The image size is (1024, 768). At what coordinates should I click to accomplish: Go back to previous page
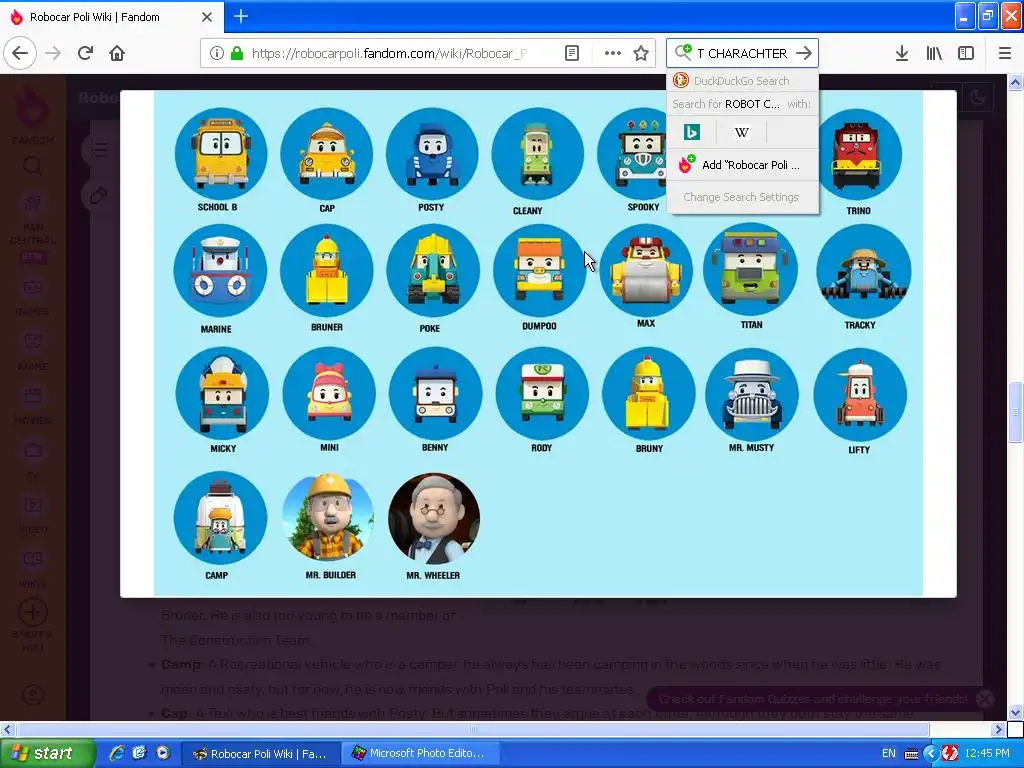[x=20, y=53]
